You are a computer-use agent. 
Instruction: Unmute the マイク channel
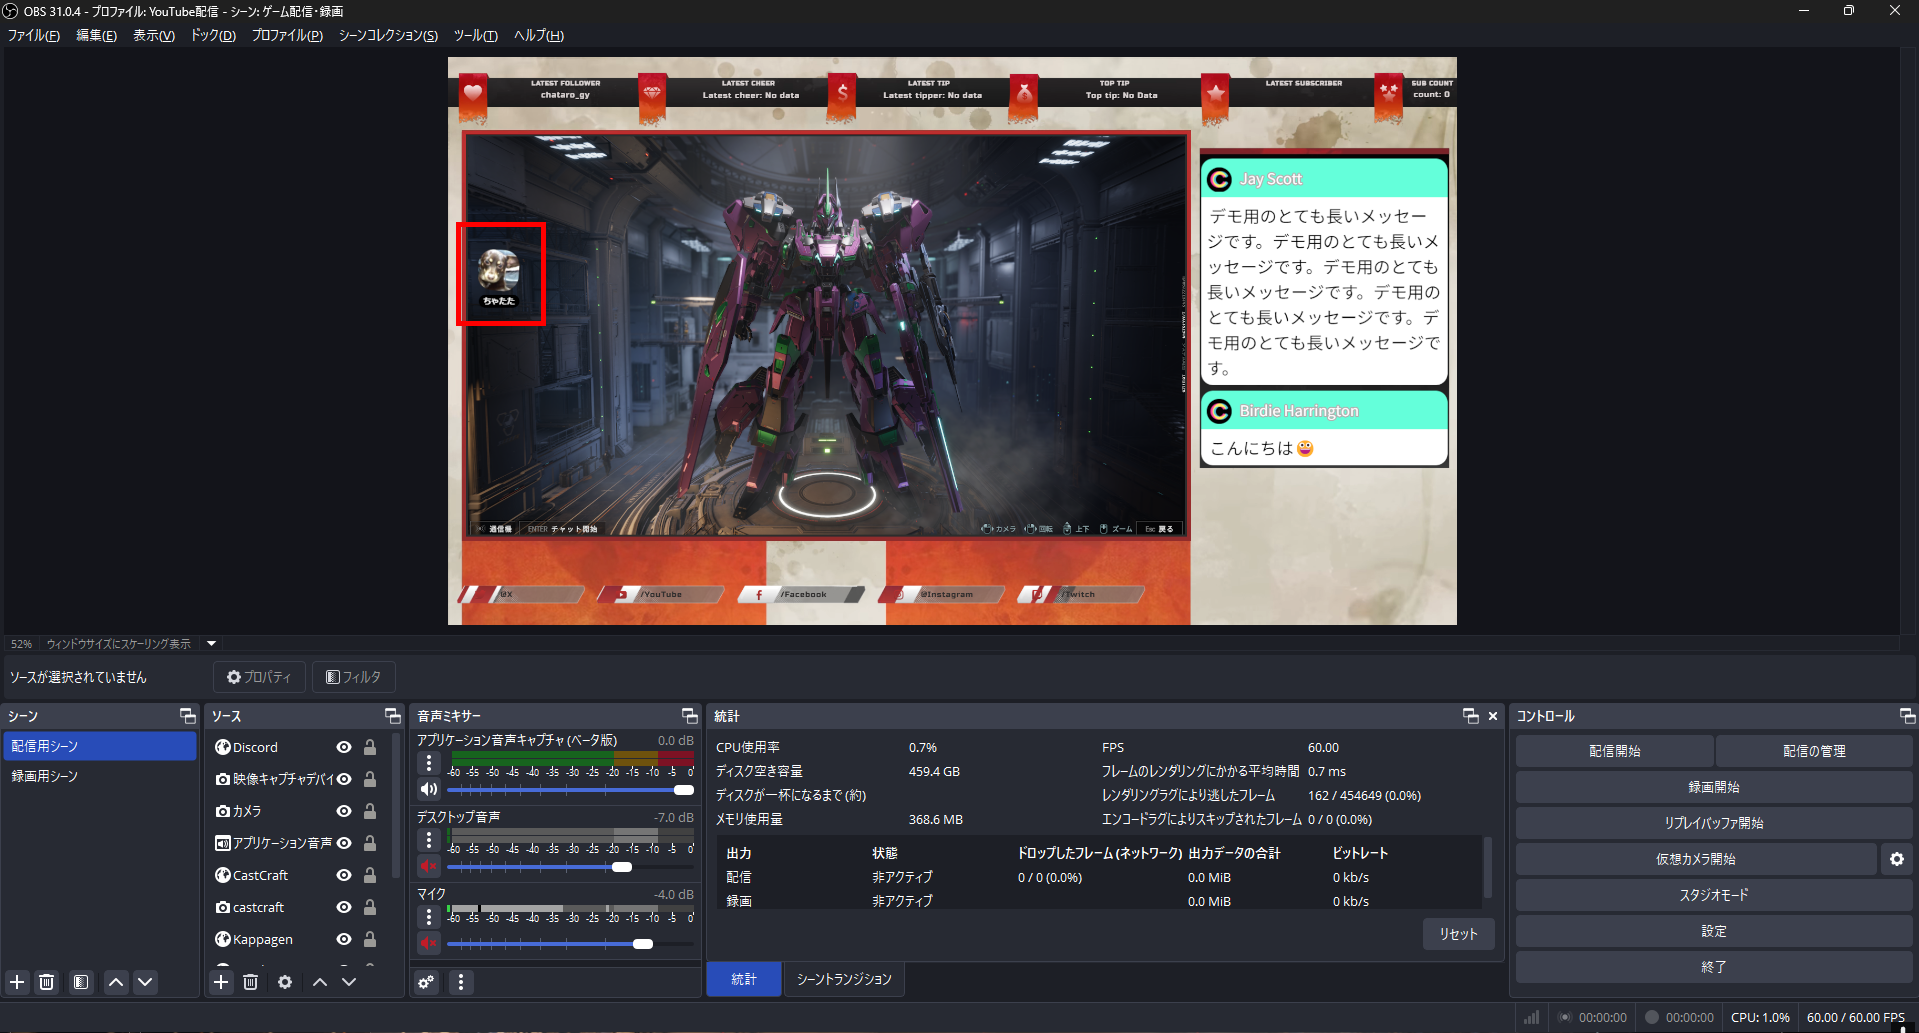pyautogui.click(x=429, y=943)
